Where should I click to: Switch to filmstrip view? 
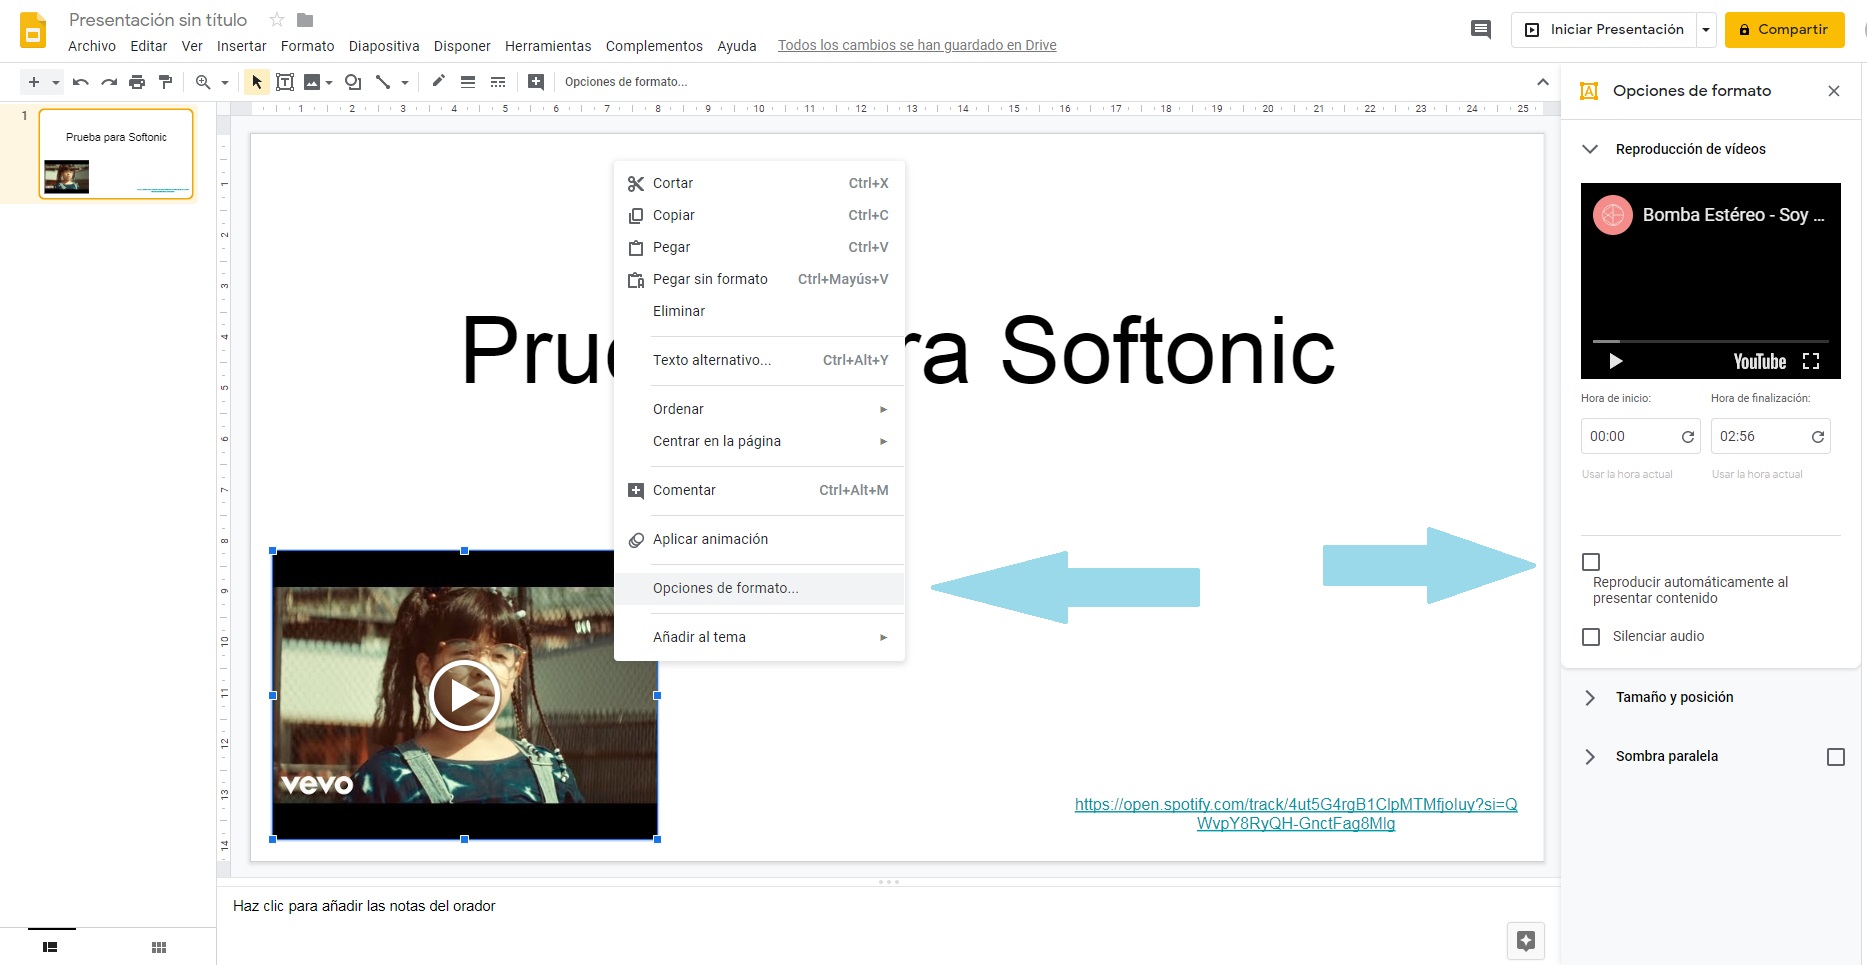tap(50, 947)
